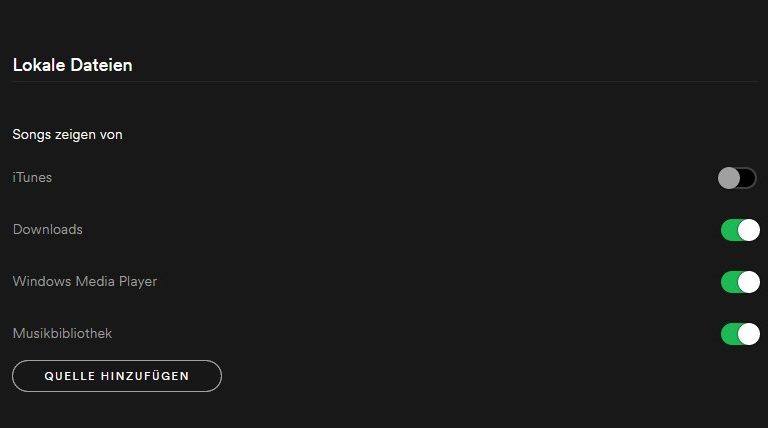
Task: Click the Songs zeigen von label
Action: 67,134
